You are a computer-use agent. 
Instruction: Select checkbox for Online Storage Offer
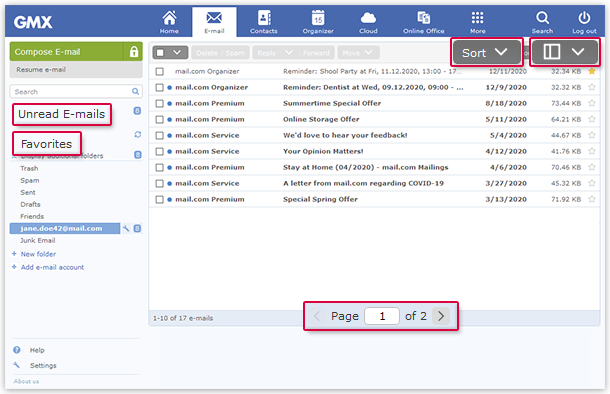tap(160, 119)
